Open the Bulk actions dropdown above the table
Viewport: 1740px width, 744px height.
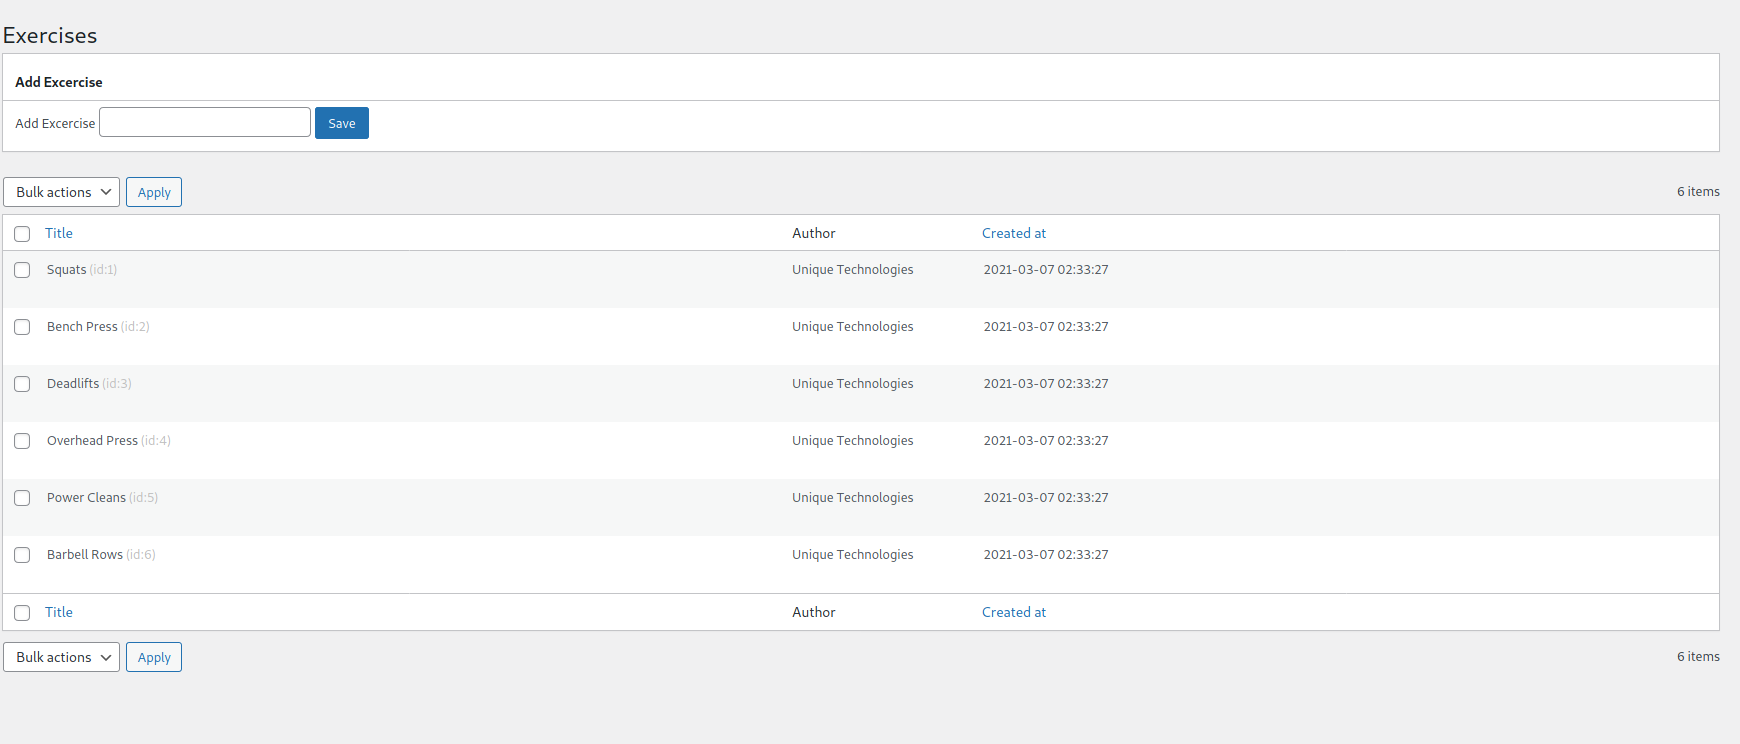point(62,192)
